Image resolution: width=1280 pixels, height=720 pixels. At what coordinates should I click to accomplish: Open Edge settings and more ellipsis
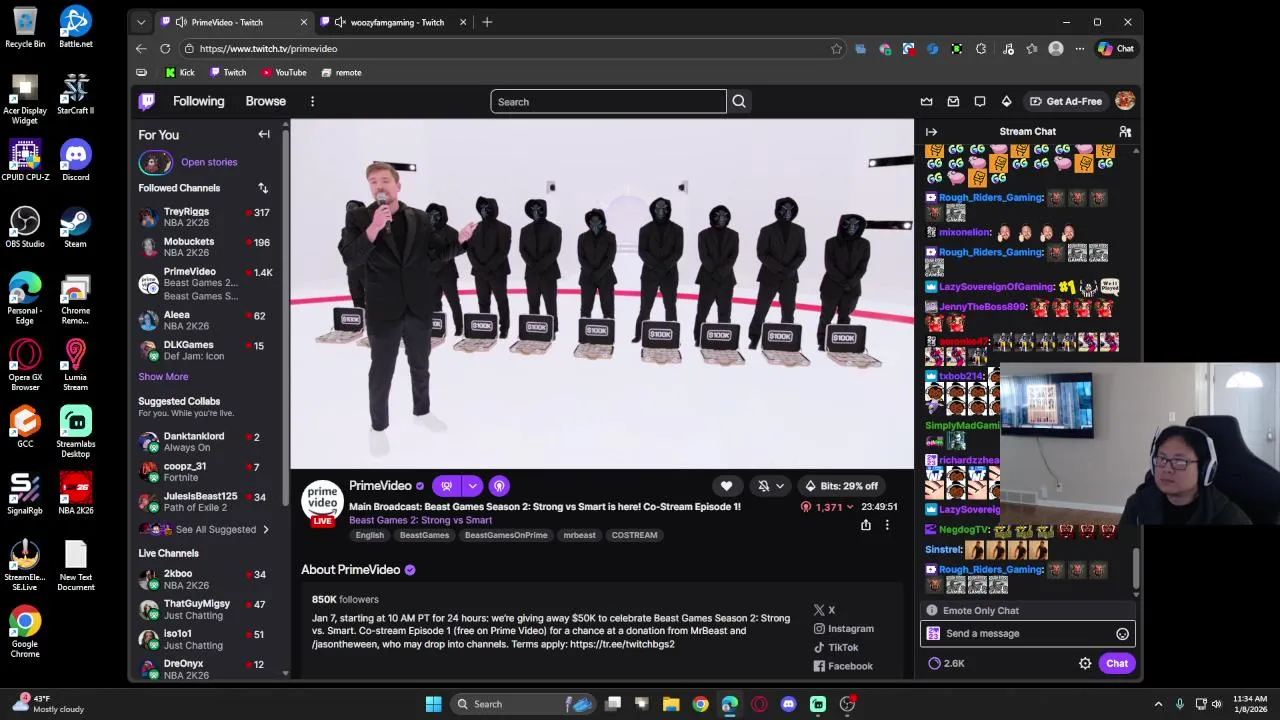tap(1079, 49)
